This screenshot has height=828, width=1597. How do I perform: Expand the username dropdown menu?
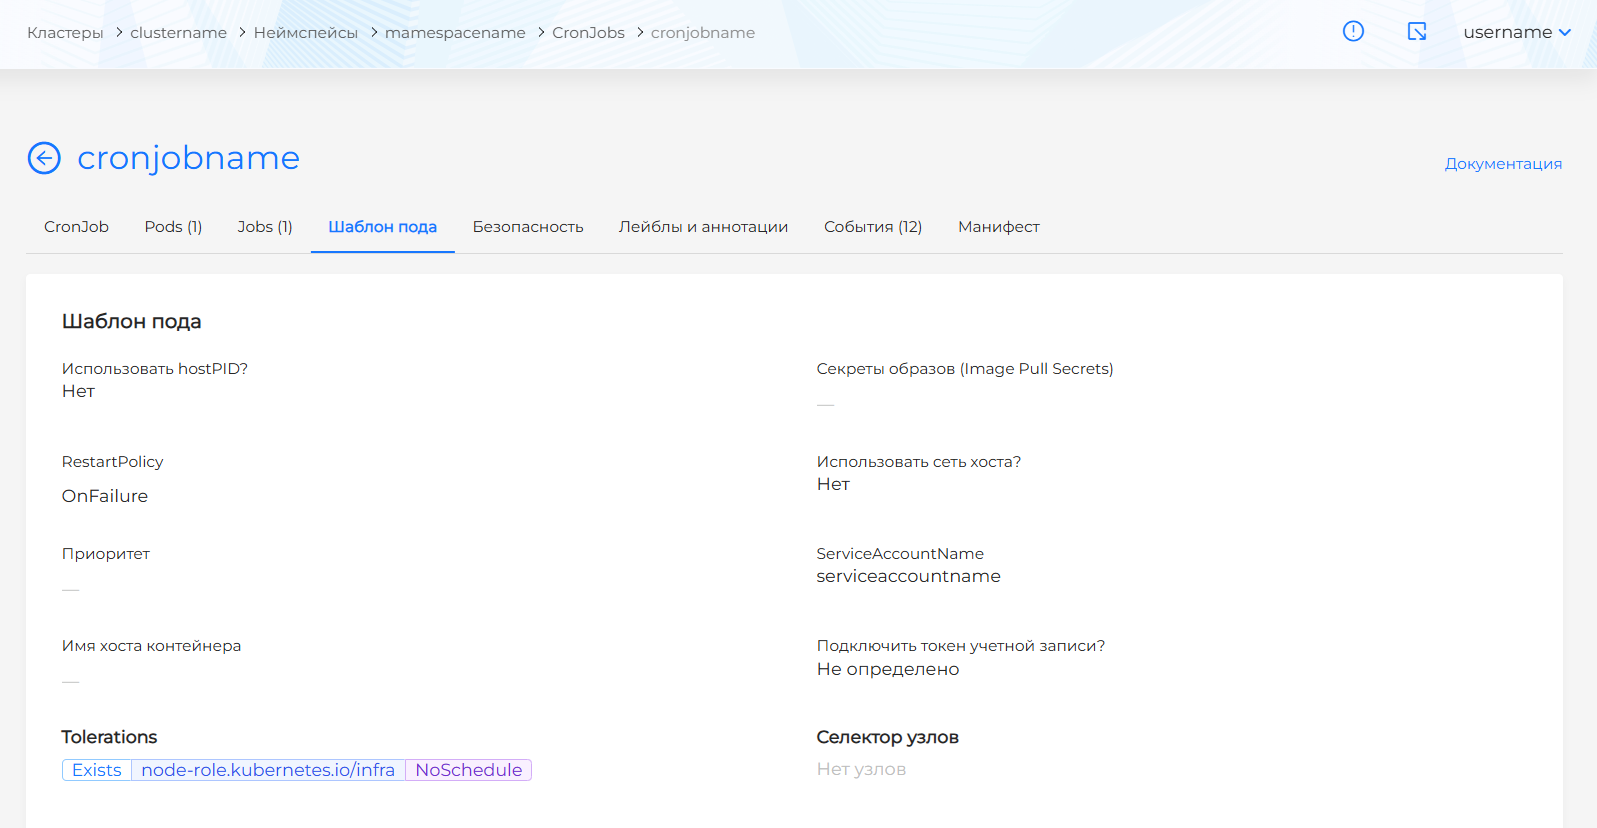(x=1516, y=32)
